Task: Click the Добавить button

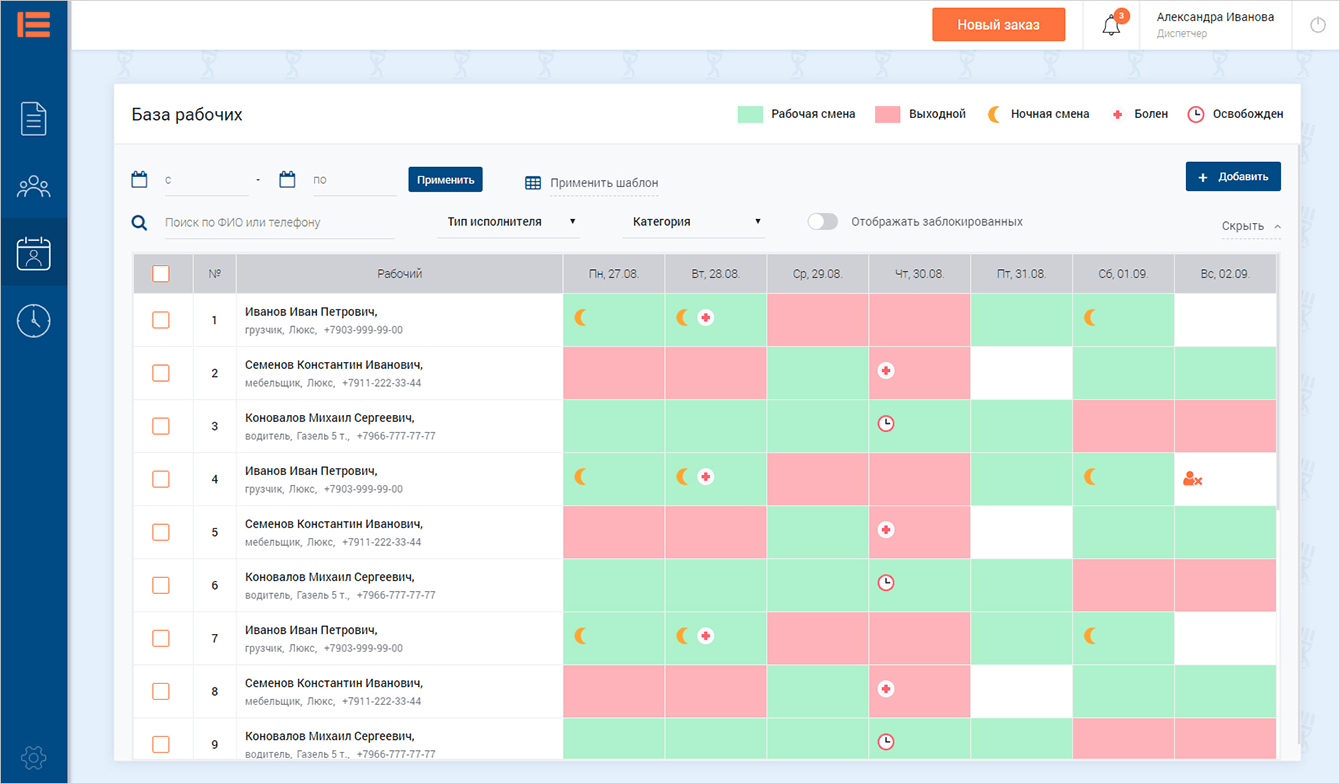Action: tap(1233, 177)
